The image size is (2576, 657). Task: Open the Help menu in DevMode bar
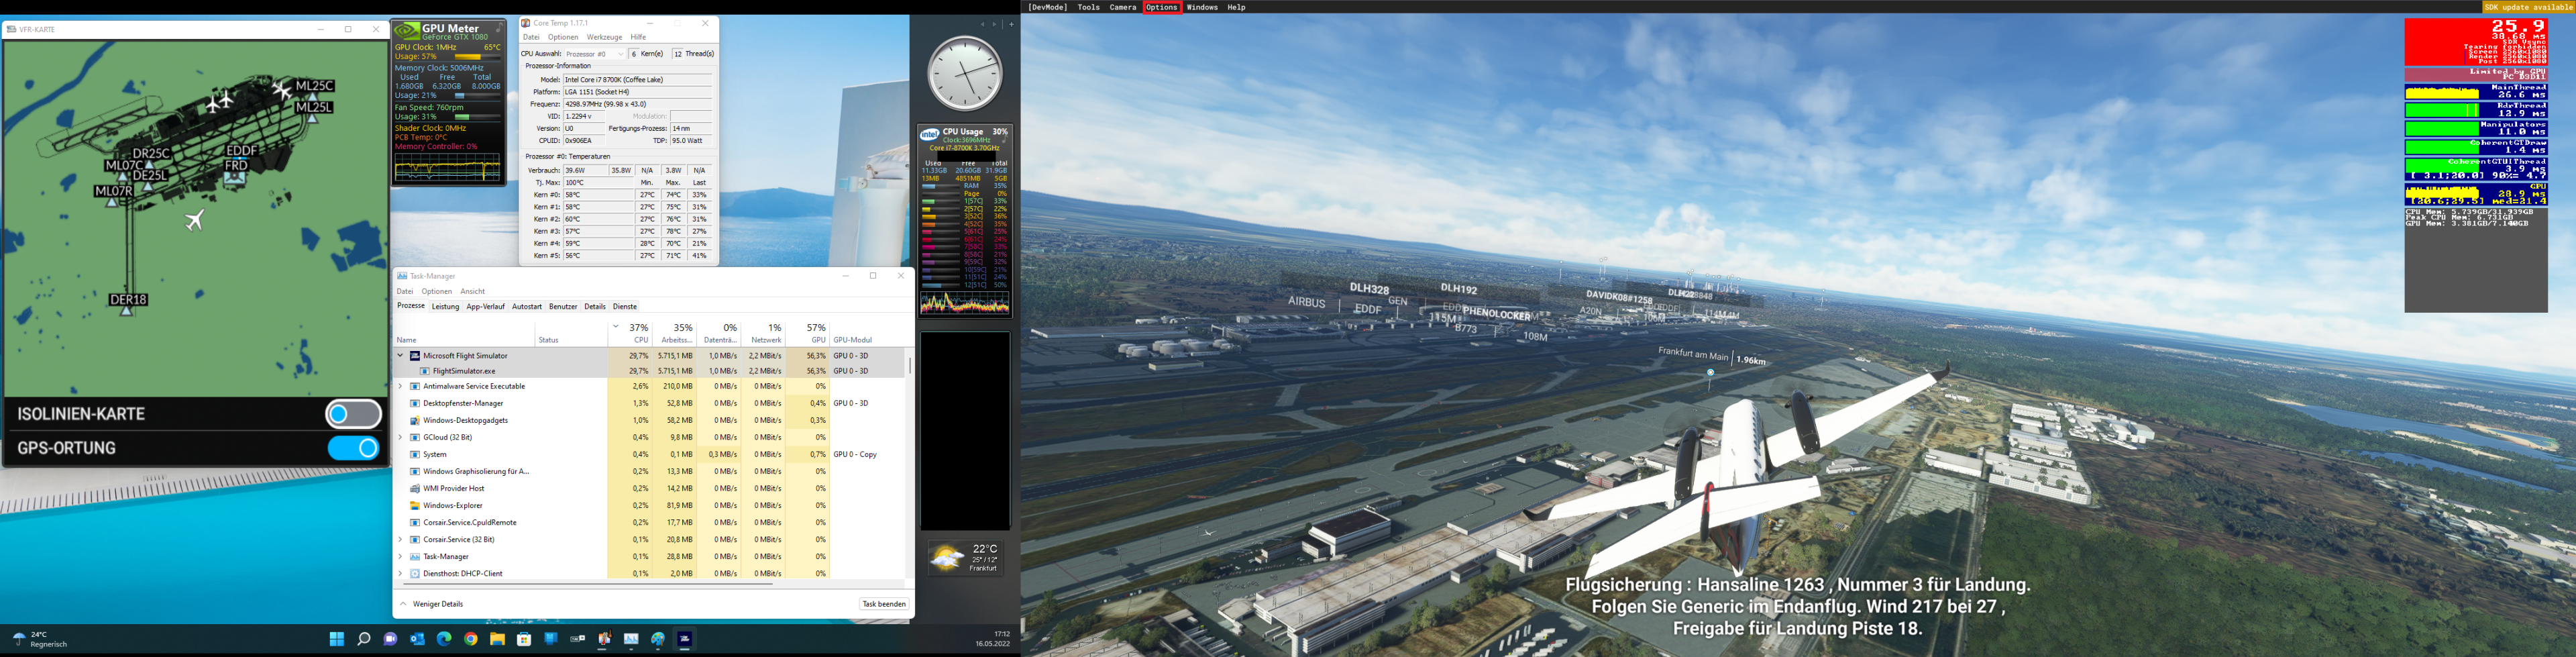pos(1236,7)
